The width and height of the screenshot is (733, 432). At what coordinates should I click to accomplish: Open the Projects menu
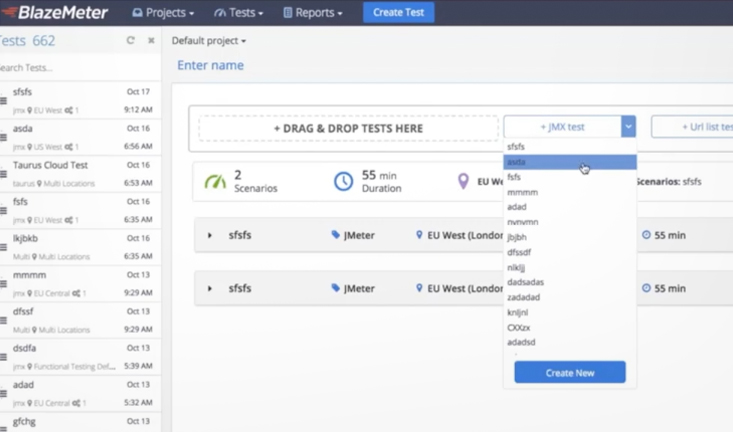163,13
